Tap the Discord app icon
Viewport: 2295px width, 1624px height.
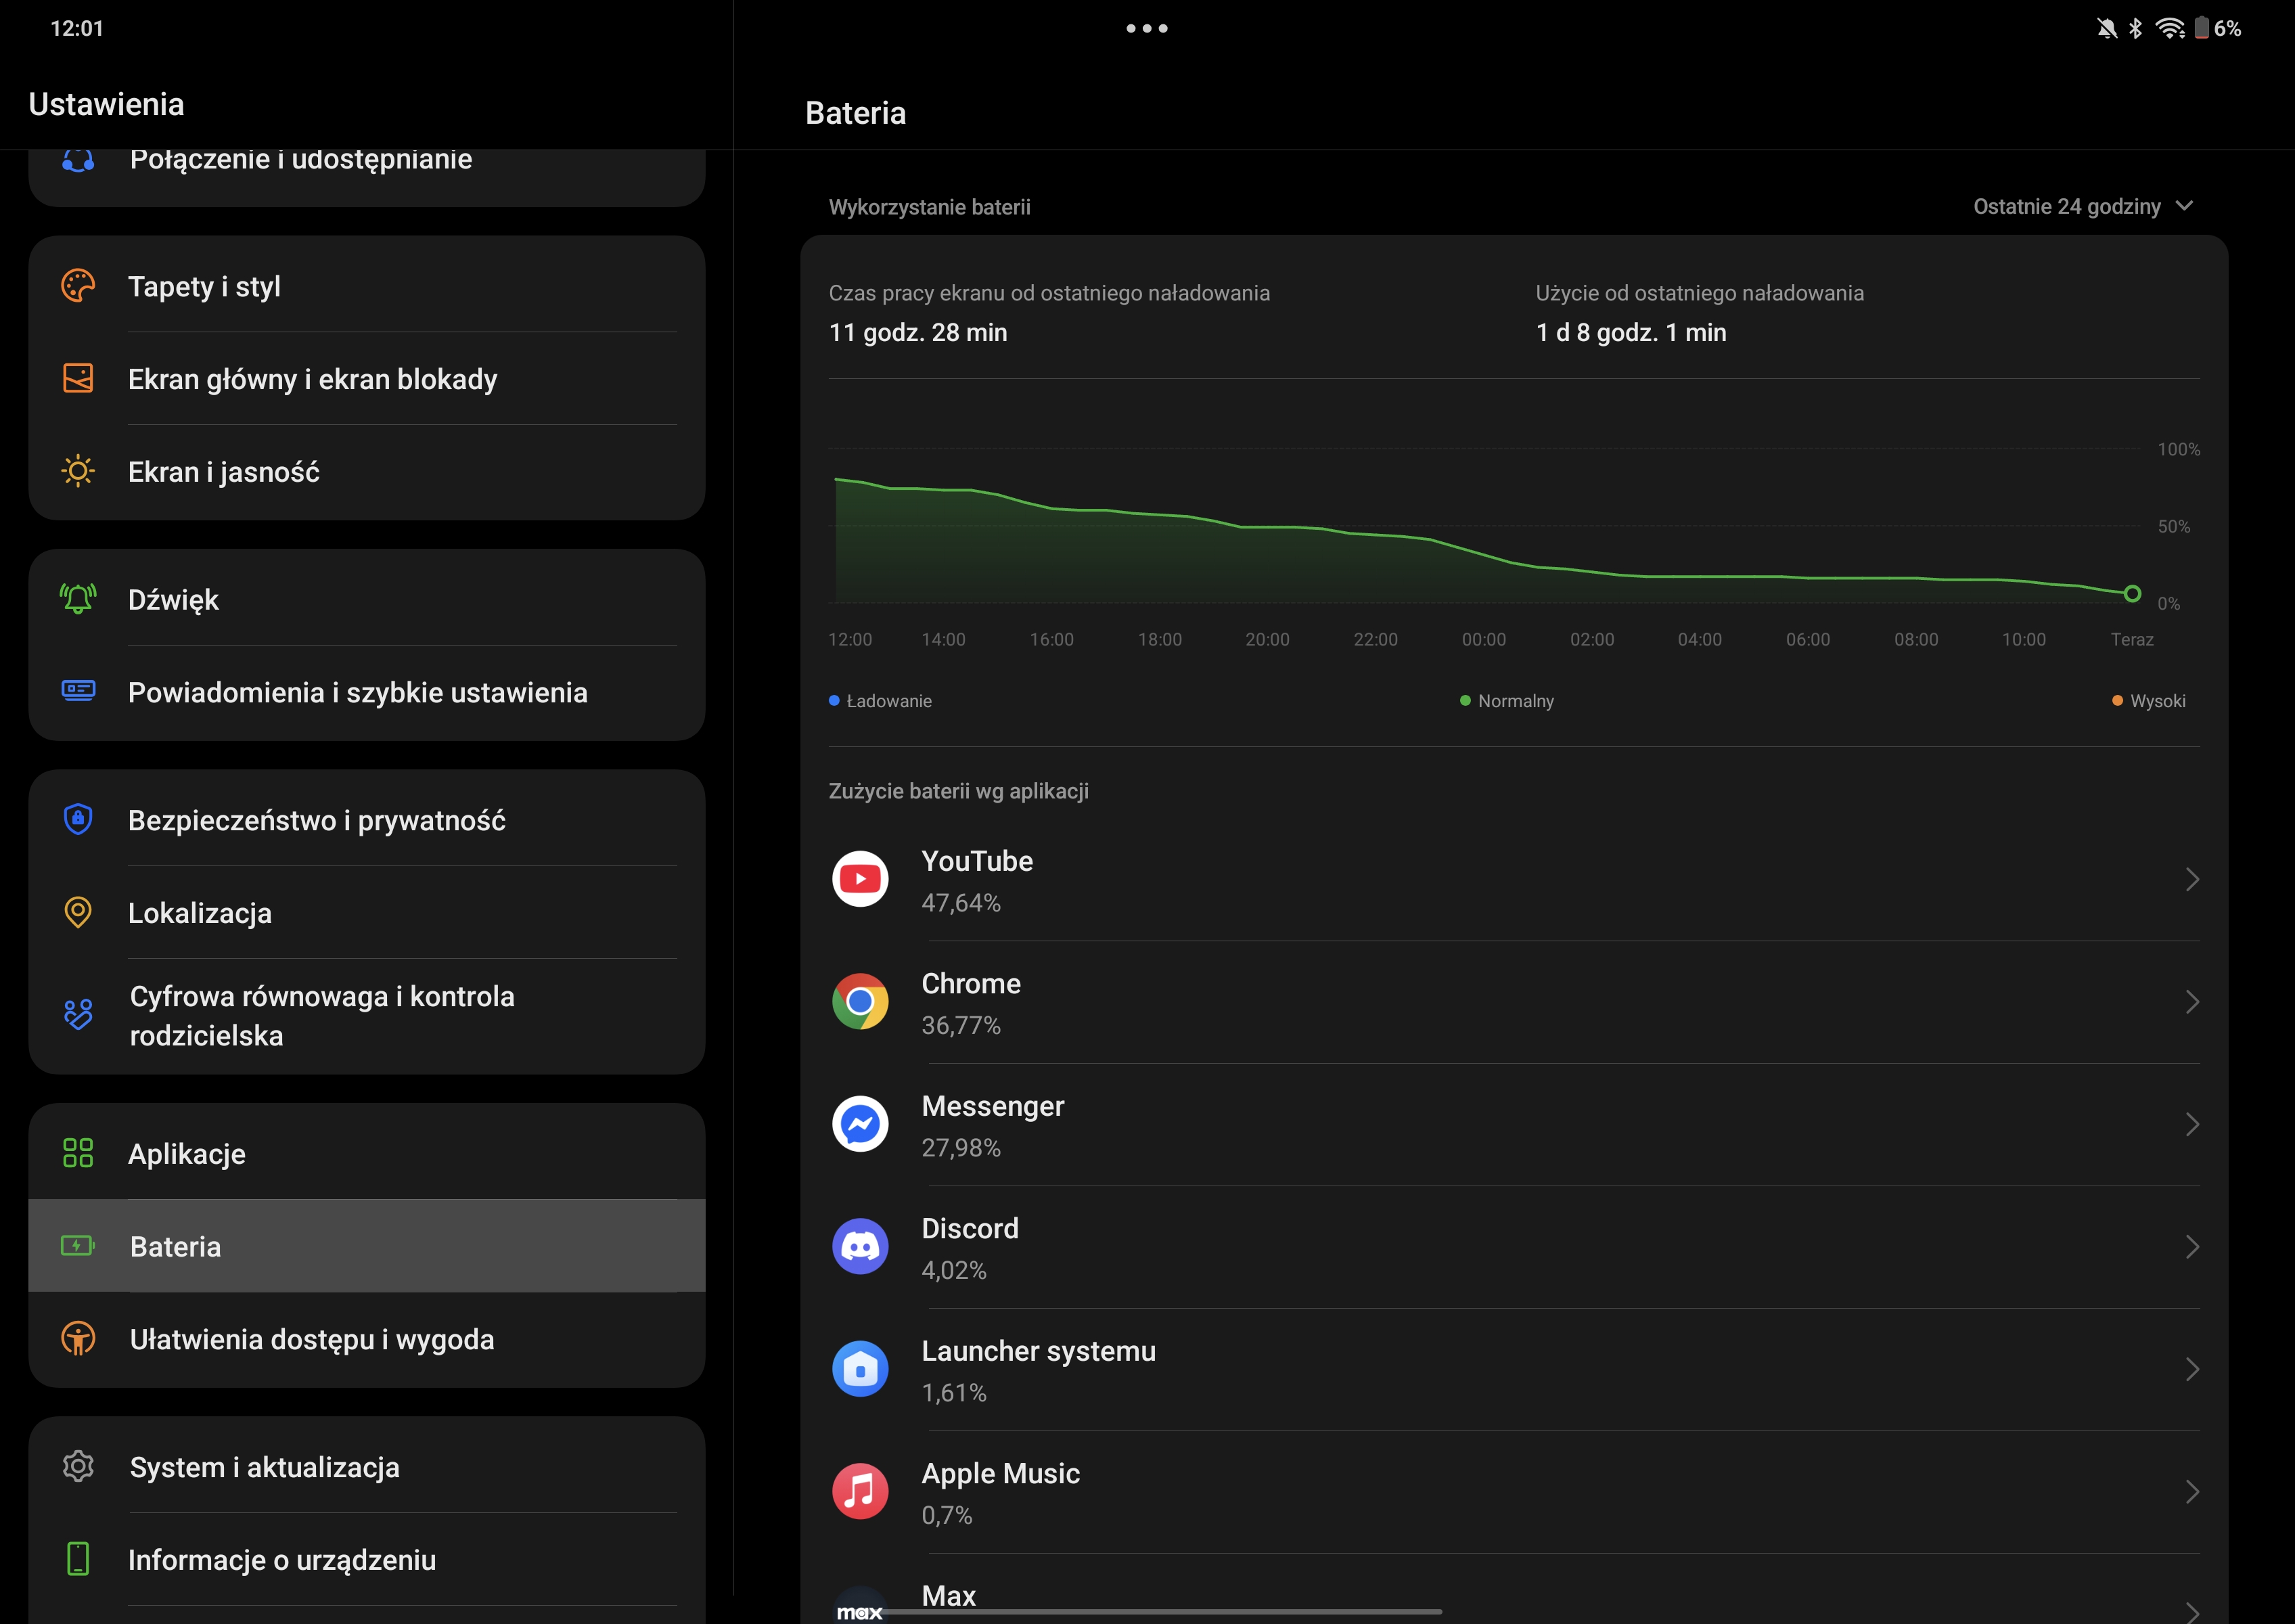860,1246
